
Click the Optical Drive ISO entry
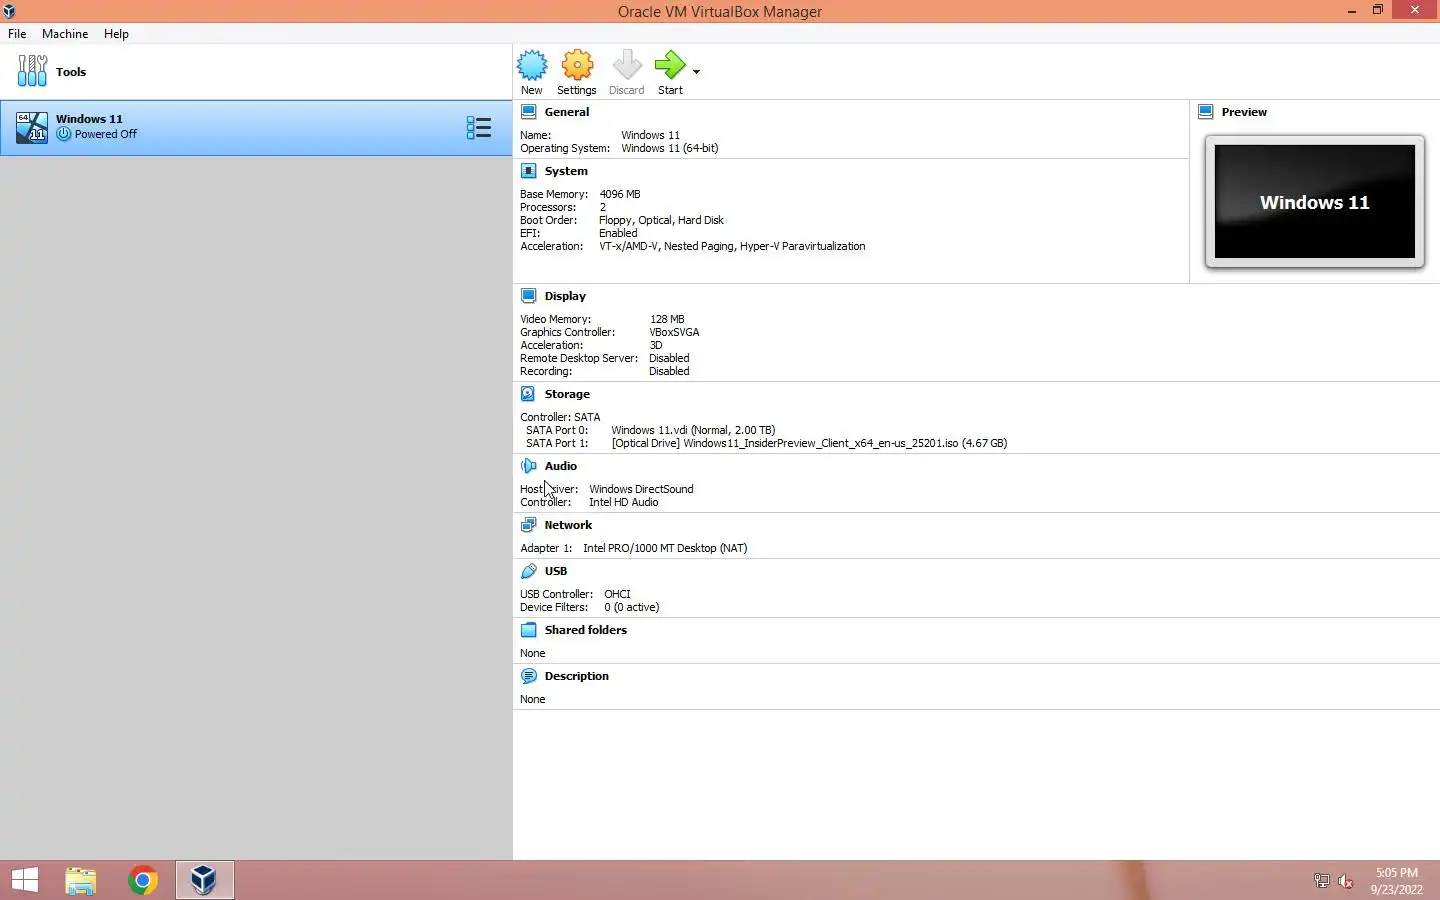pos(809,443)
